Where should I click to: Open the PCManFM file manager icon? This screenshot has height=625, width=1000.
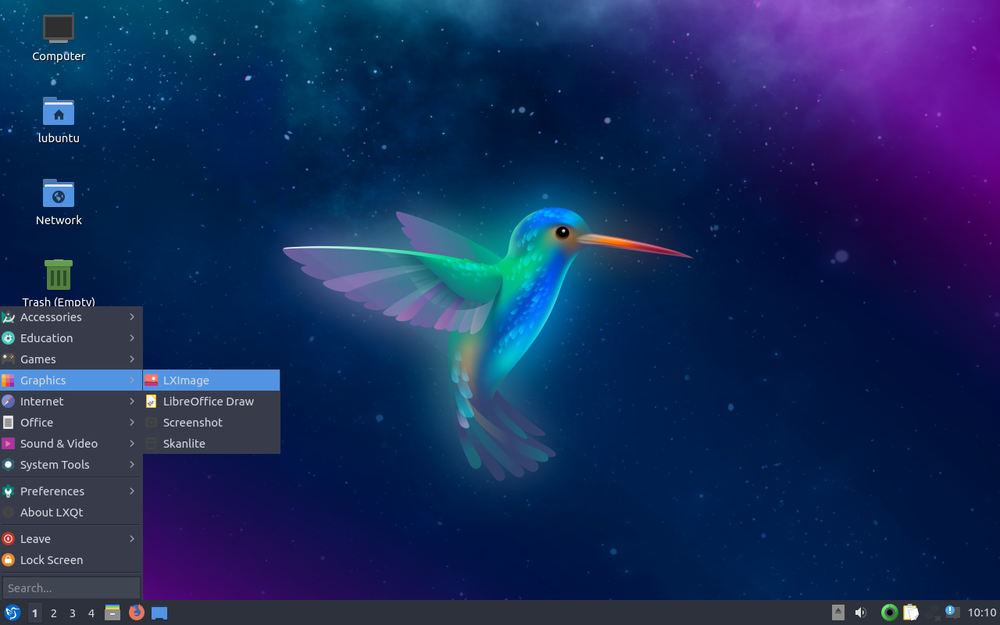[112, 613]
